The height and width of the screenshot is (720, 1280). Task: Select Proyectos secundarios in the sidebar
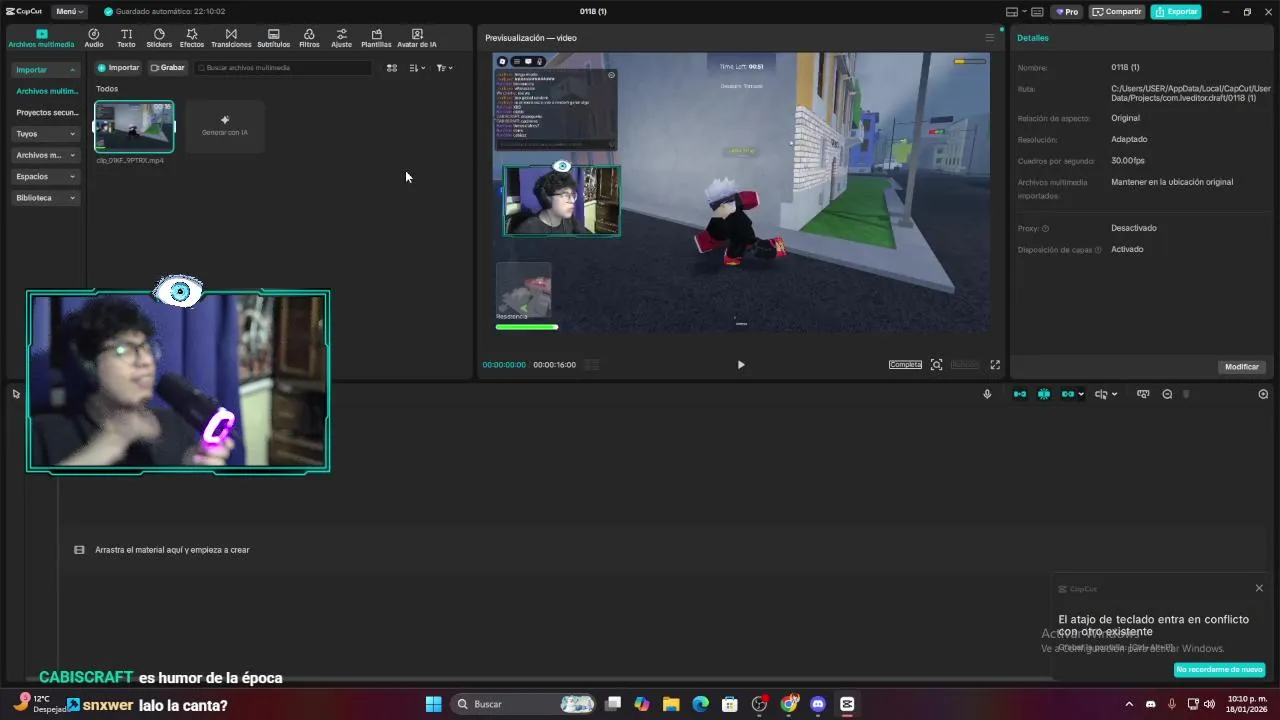click(x=47, y=112)
